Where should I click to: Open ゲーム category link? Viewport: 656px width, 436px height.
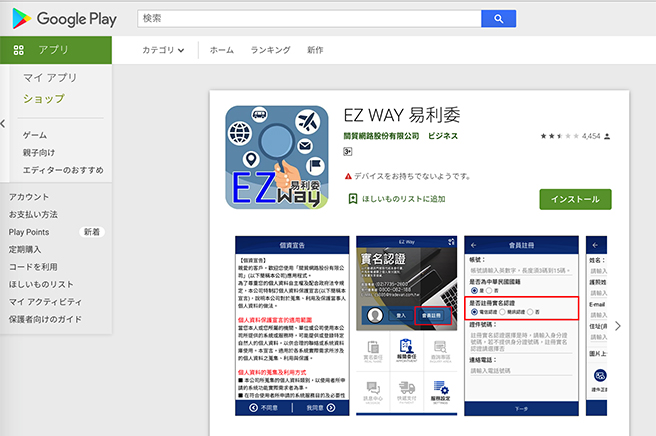[35, 135]
